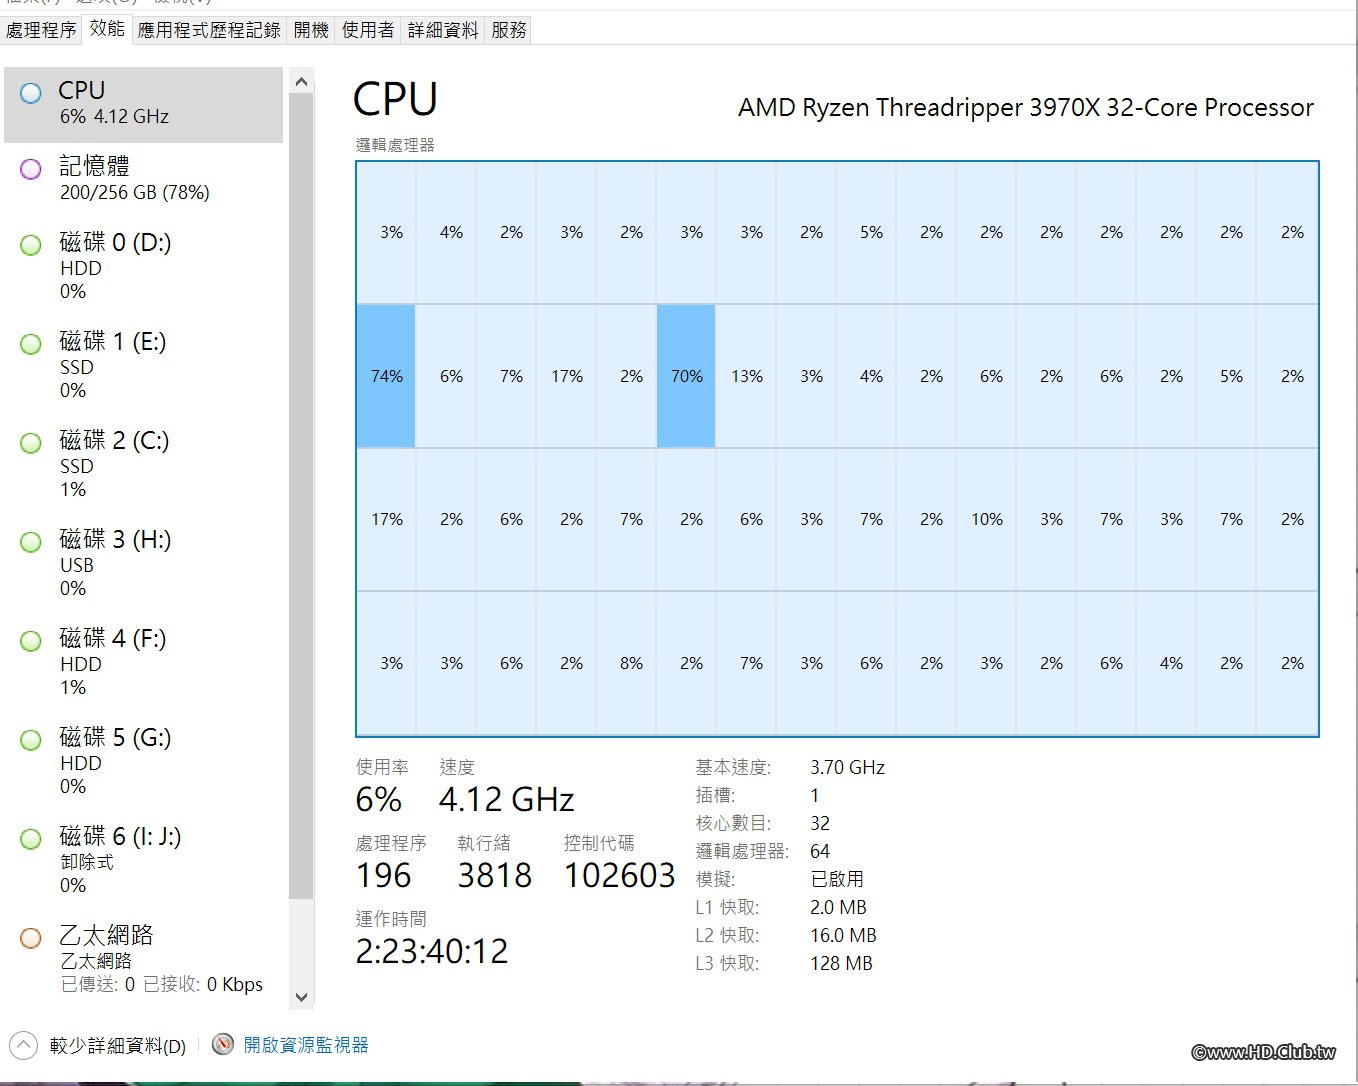Select the 磁碟 2 (C:) SSD icon

pyautogui.click(x=31, y=443)
